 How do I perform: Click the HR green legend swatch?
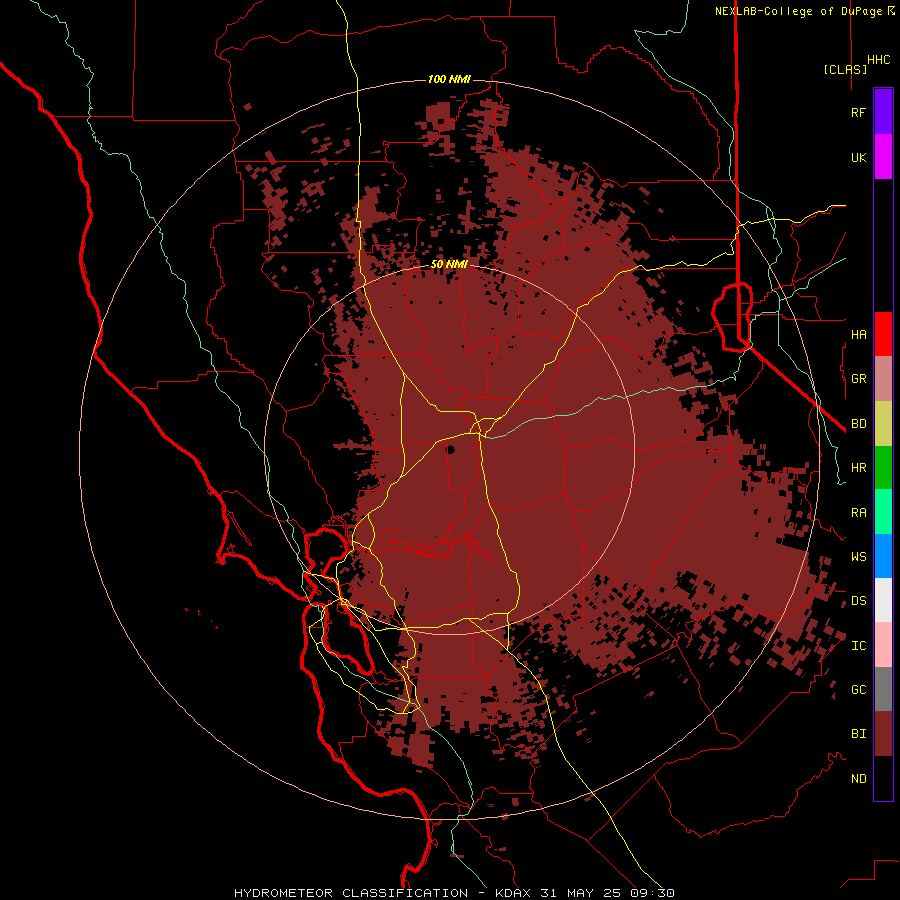coord(883,468)
